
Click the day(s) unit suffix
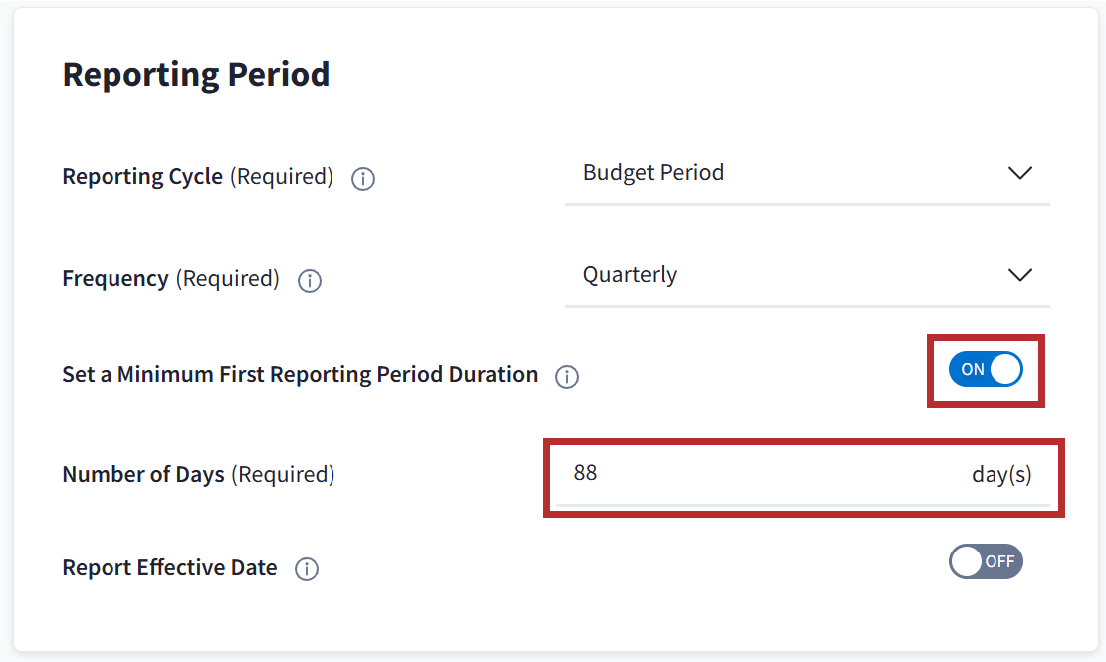[x=1001, y=474]
